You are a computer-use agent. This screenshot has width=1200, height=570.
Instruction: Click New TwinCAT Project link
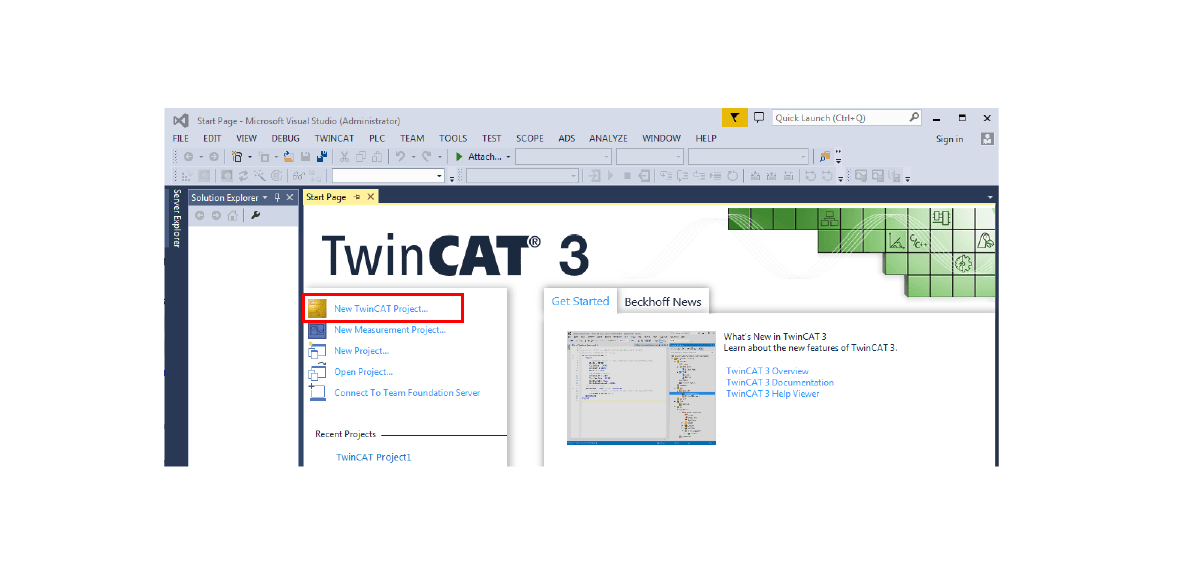pyautogui.click(x=381, y=309)
